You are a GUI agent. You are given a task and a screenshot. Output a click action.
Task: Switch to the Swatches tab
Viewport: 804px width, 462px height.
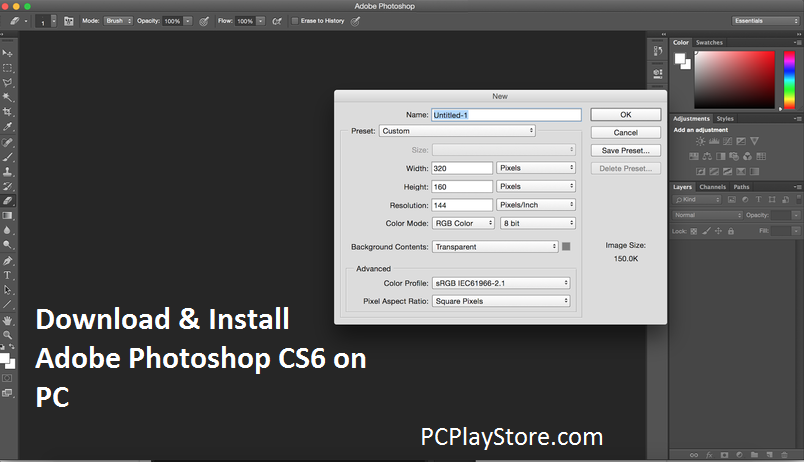709,43
